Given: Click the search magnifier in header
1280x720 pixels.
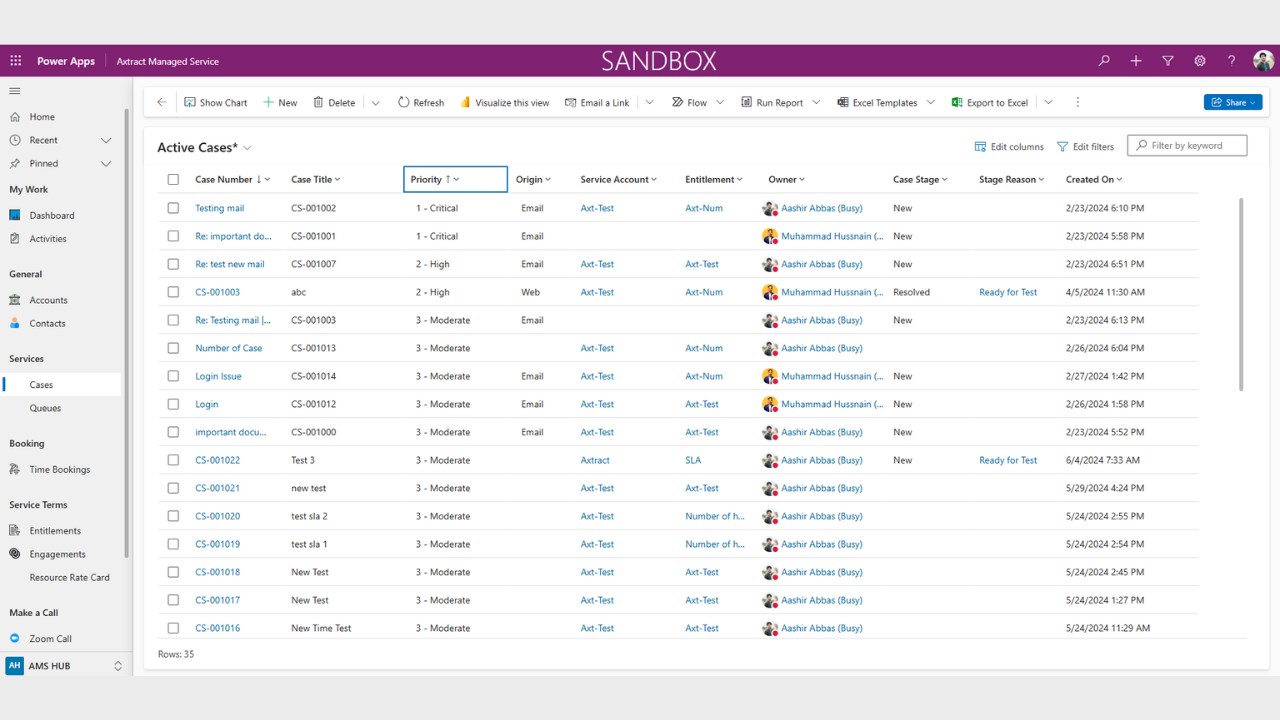Looking at the screenshot, I should tap(1104, 61).
